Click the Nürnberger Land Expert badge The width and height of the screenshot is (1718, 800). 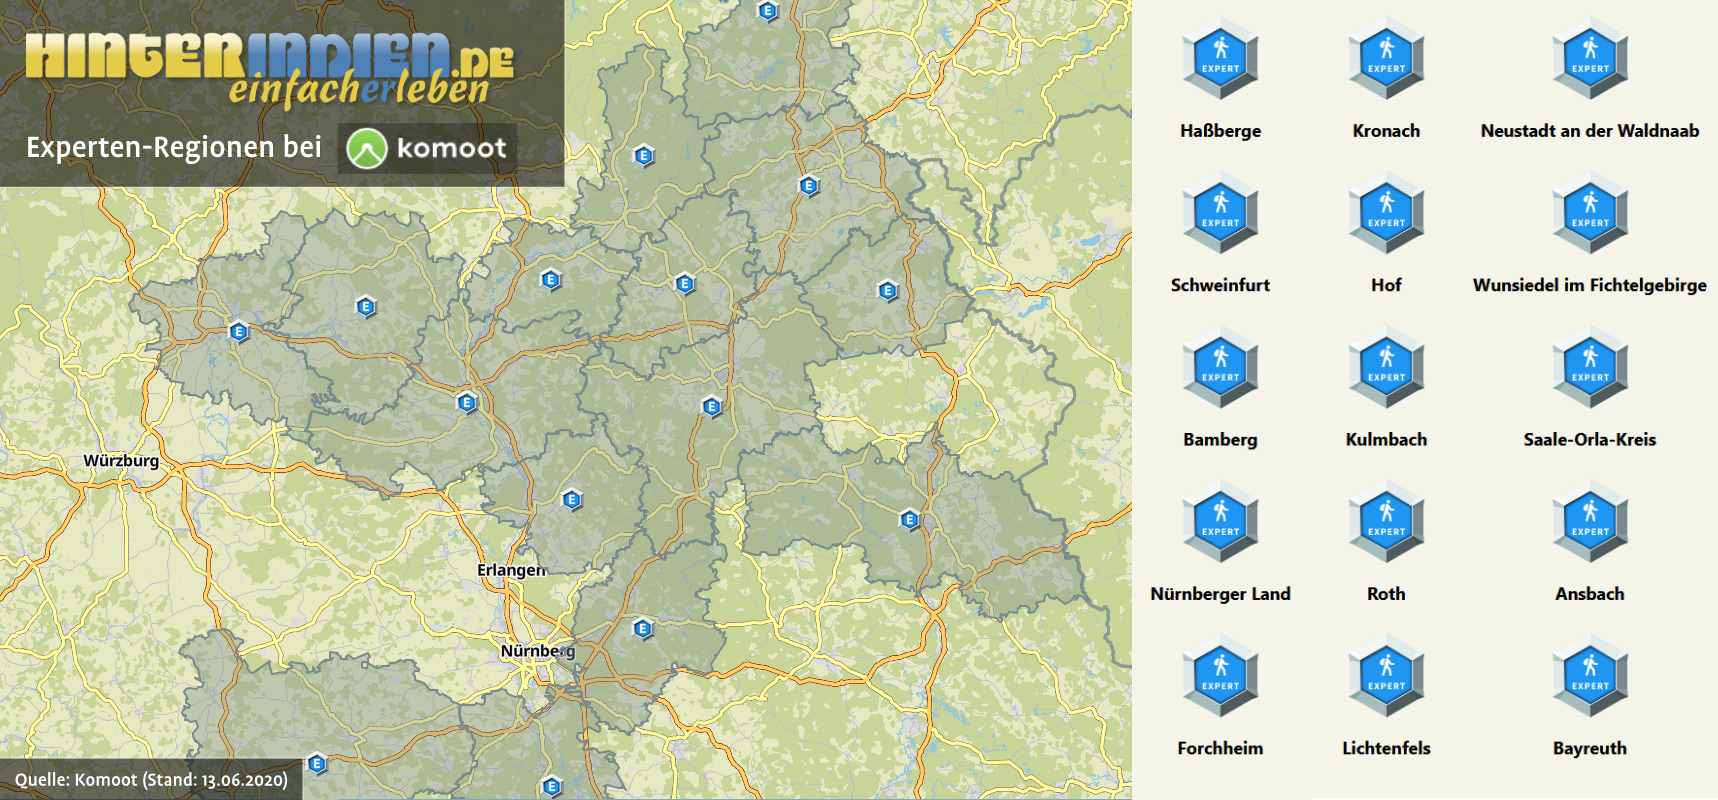point(1220,521)
